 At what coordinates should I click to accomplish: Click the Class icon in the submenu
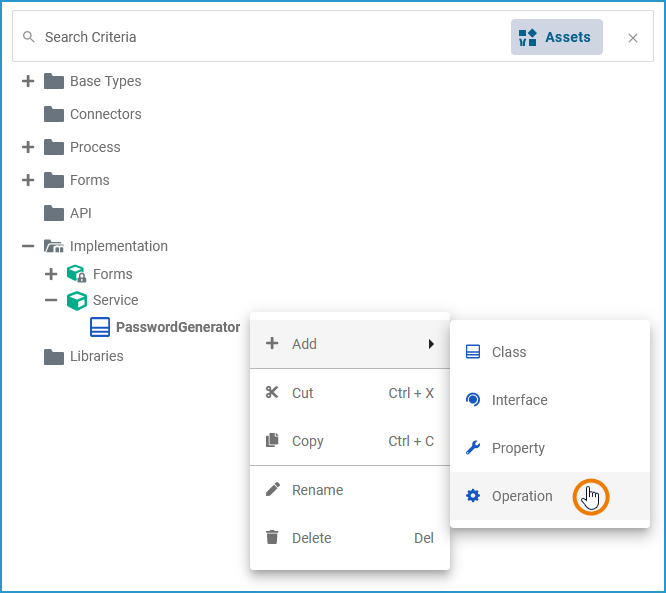click(473, 352)
